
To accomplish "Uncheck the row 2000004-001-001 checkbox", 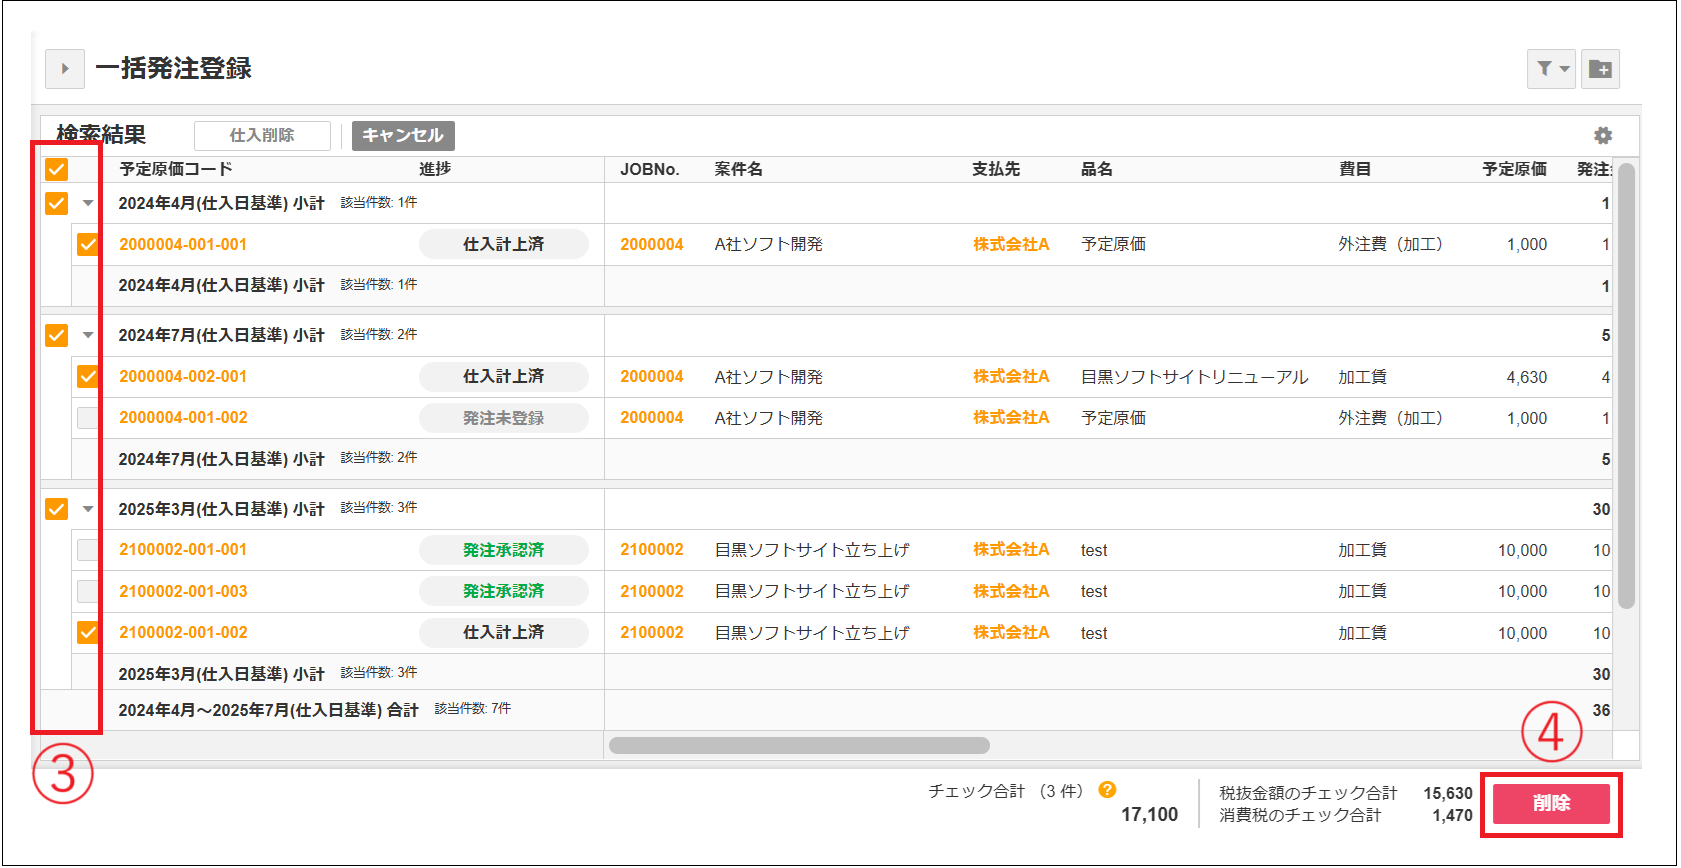I will coord(88,244).
